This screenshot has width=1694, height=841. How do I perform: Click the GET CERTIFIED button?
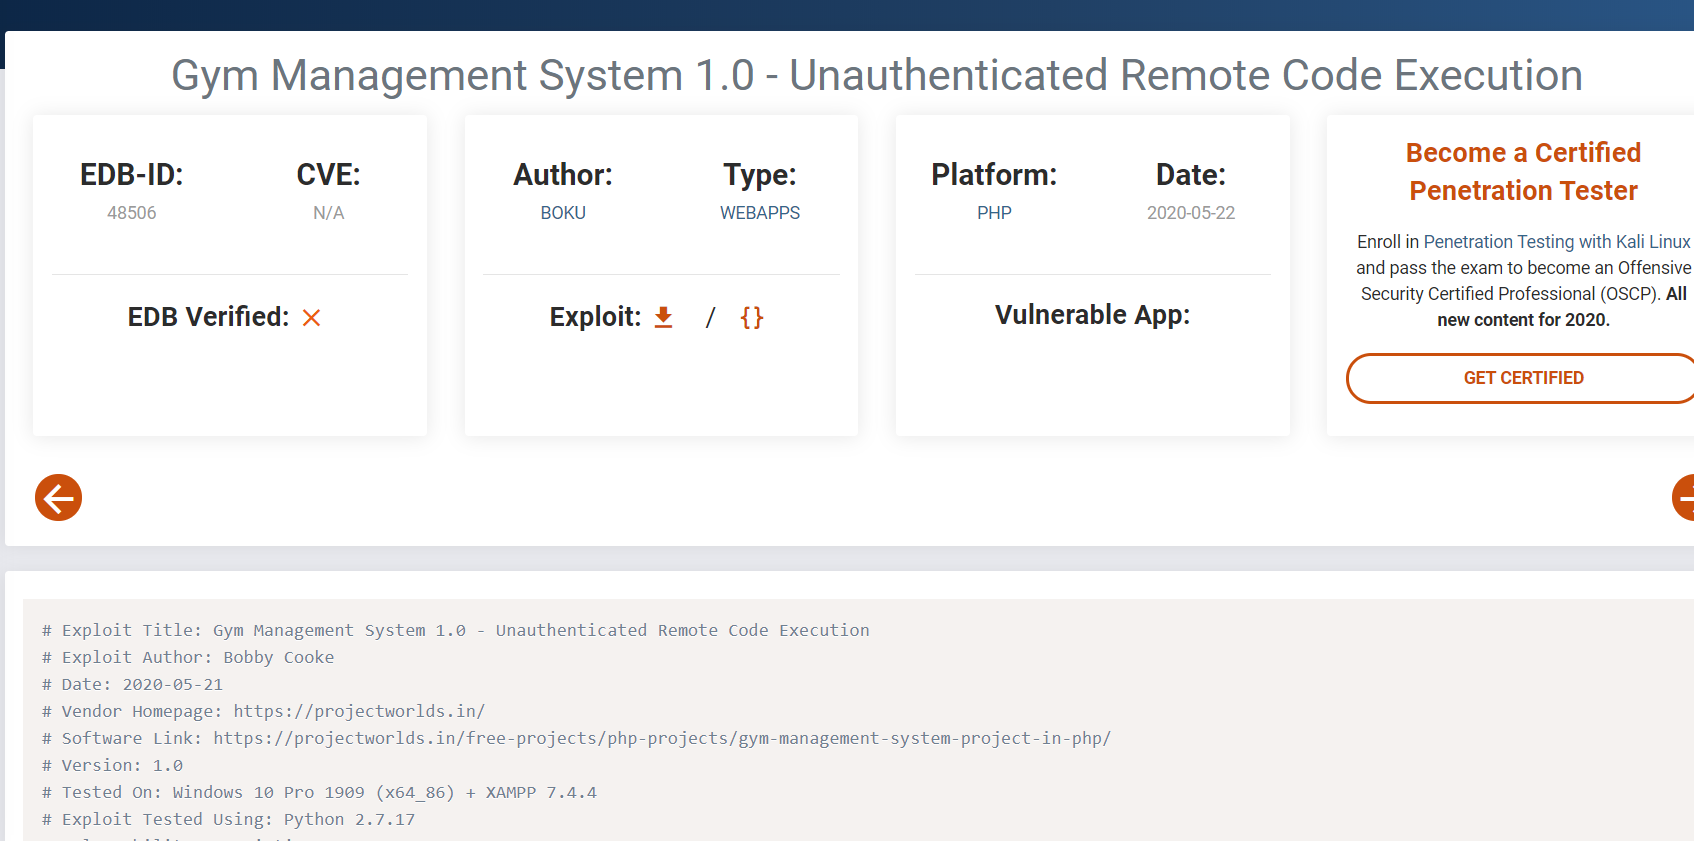click(x=1523, y=378)
